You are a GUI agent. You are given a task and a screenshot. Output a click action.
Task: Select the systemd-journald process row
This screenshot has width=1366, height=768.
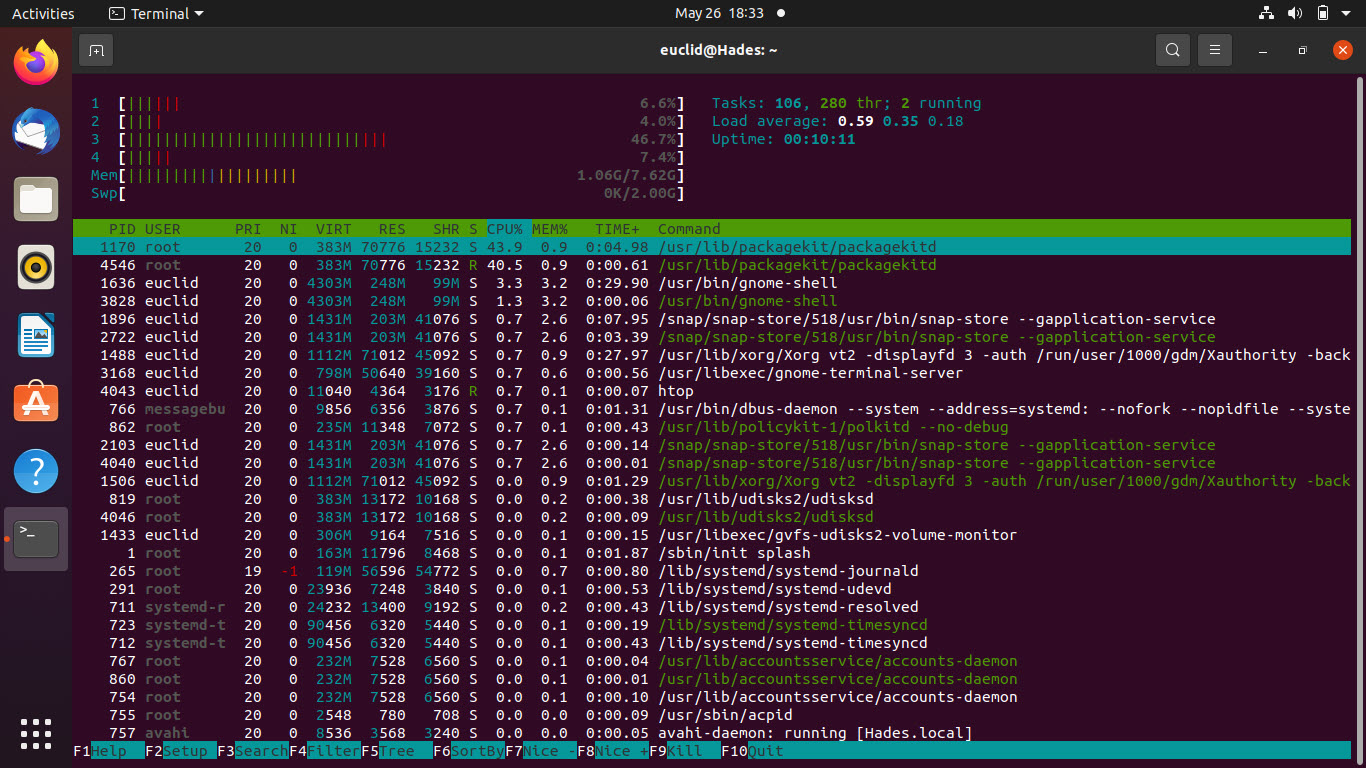coord(712,571)
